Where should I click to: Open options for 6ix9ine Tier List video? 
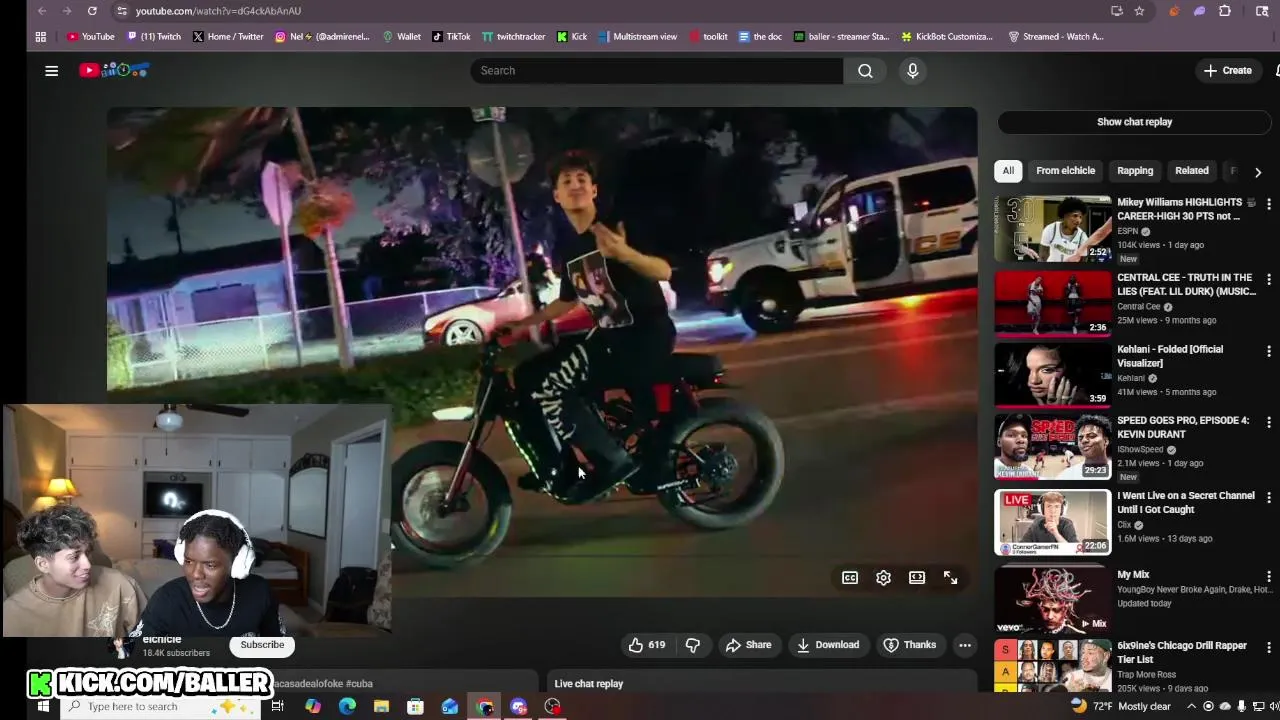(x=1269, y=647)
